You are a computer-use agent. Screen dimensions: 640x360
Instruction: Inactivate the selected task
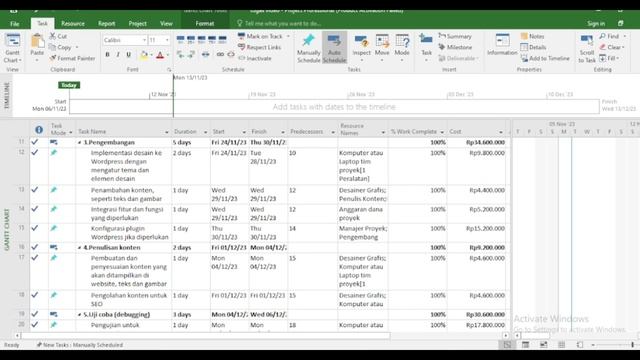pos(255,58)
